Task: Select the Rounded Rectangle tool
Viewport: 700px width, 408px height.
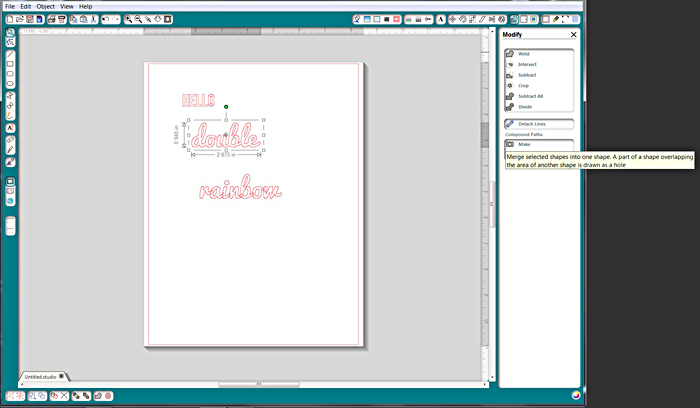Action: pyautogui.click(x=10, y=74)
